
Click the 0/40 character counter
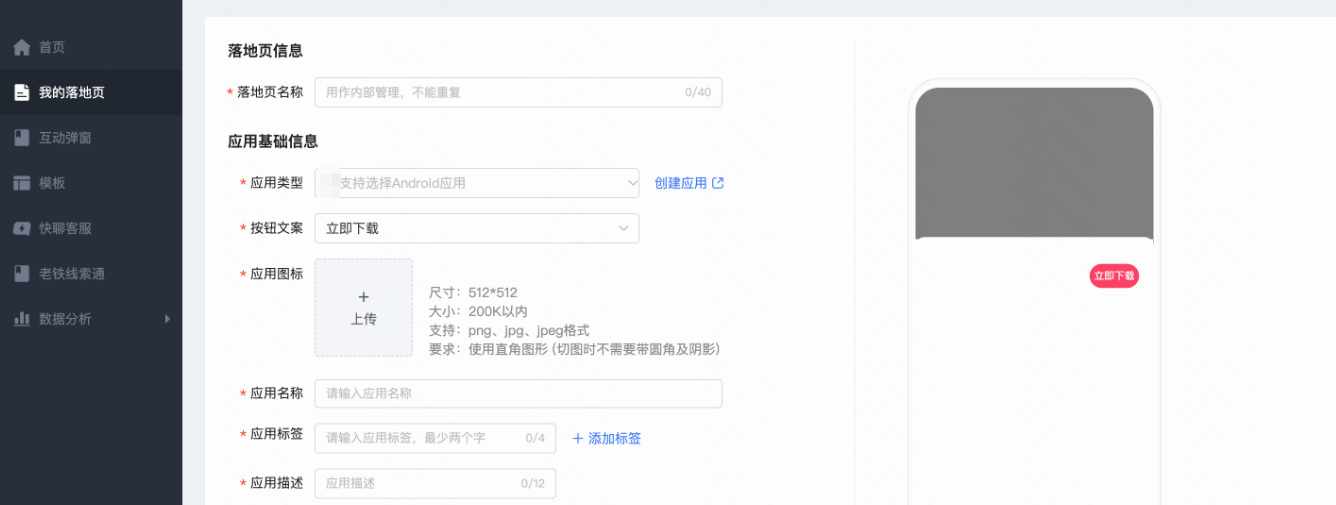click(698, 92)
